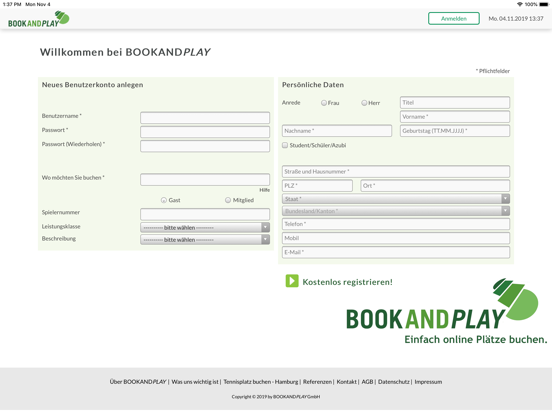
Task: Select the Frau radio button
Action: coord(324,103)
